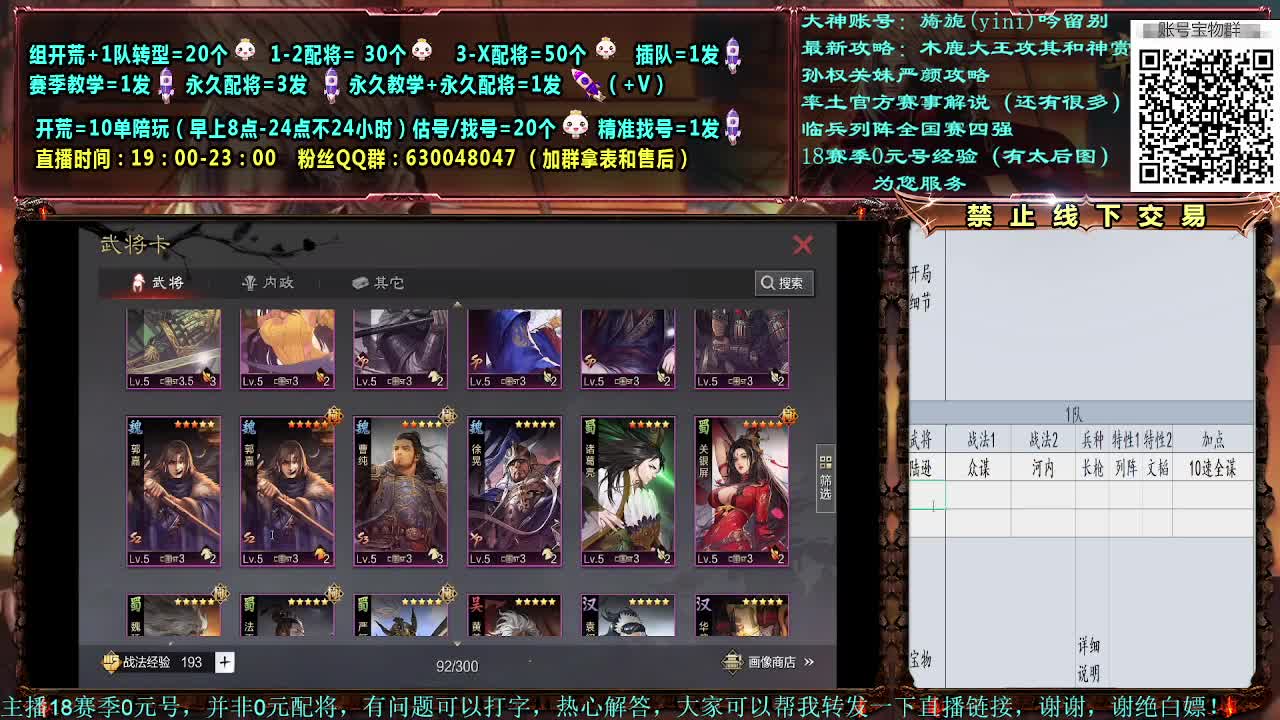The height and width of the screenshot is (720, 1280).
Task: Open the 画像商店 link
Action: point(768,662)
